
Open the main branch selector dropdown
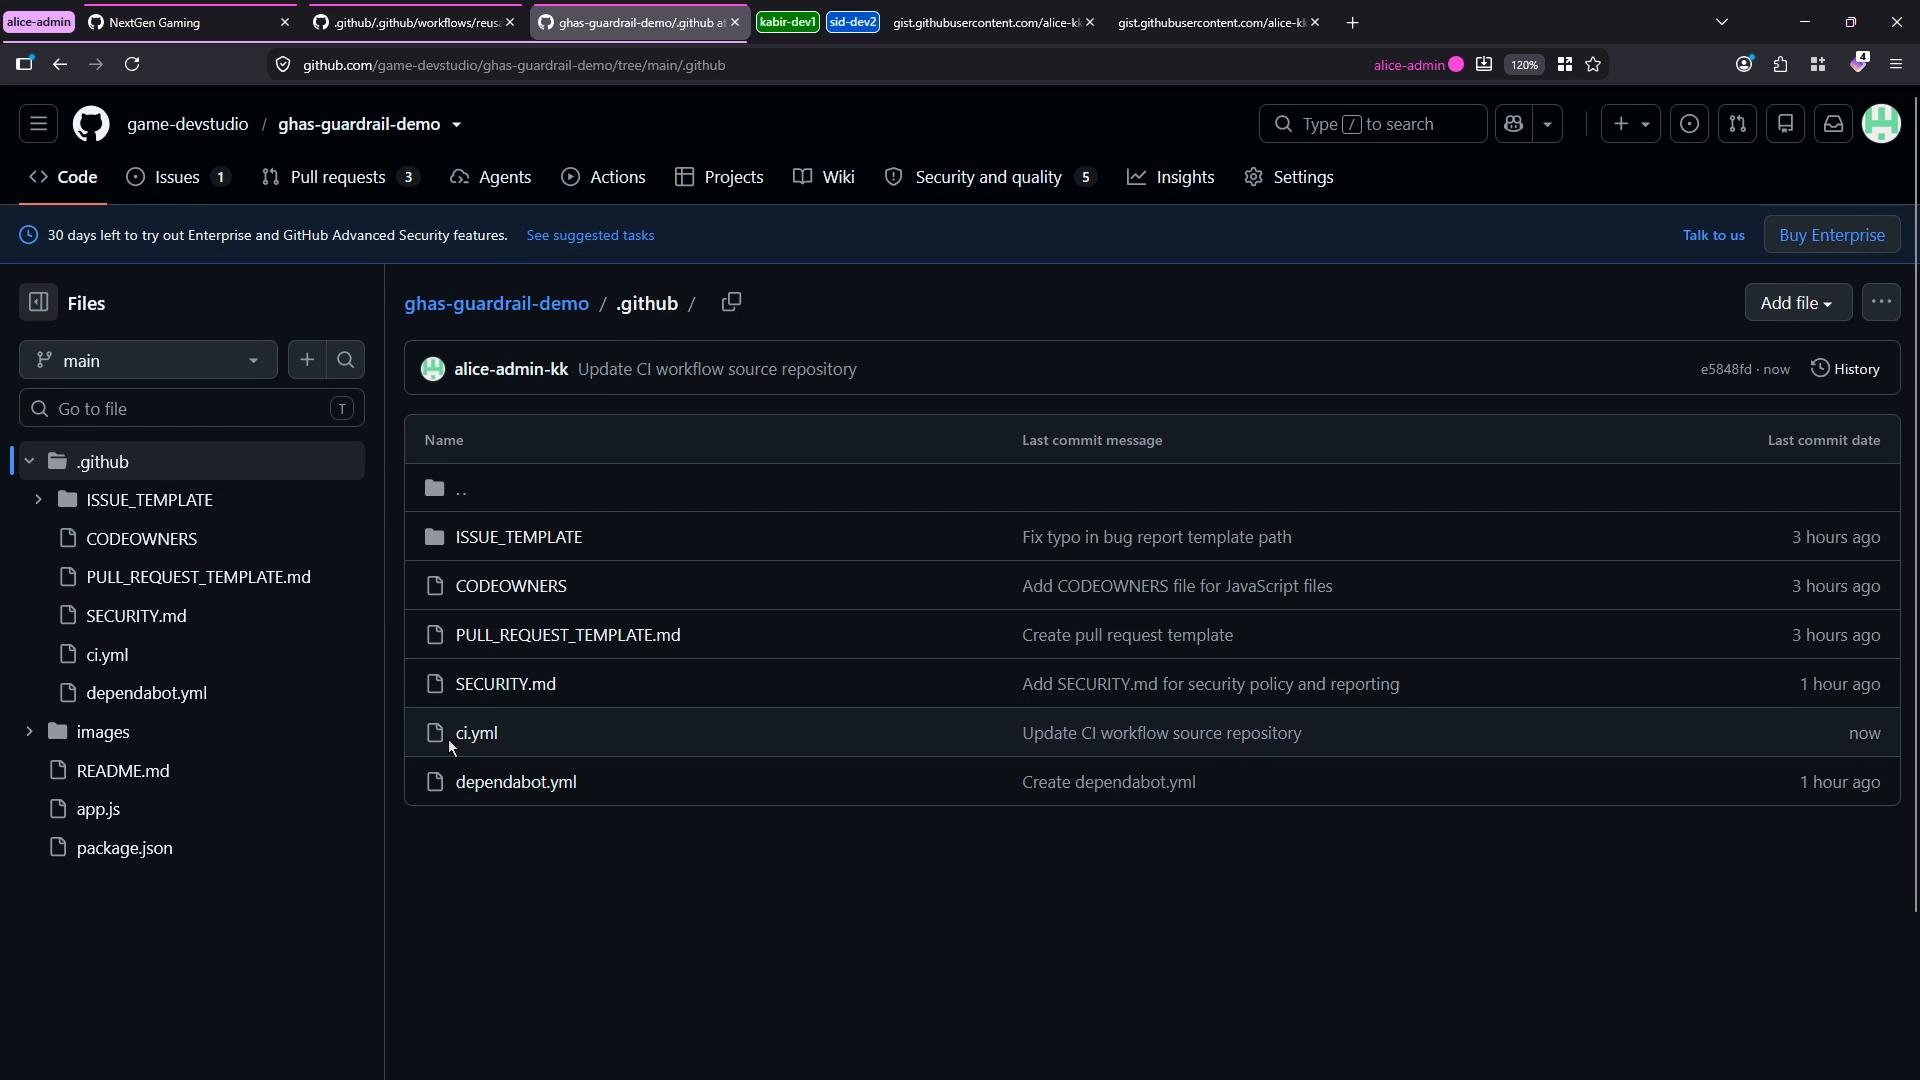148,360
